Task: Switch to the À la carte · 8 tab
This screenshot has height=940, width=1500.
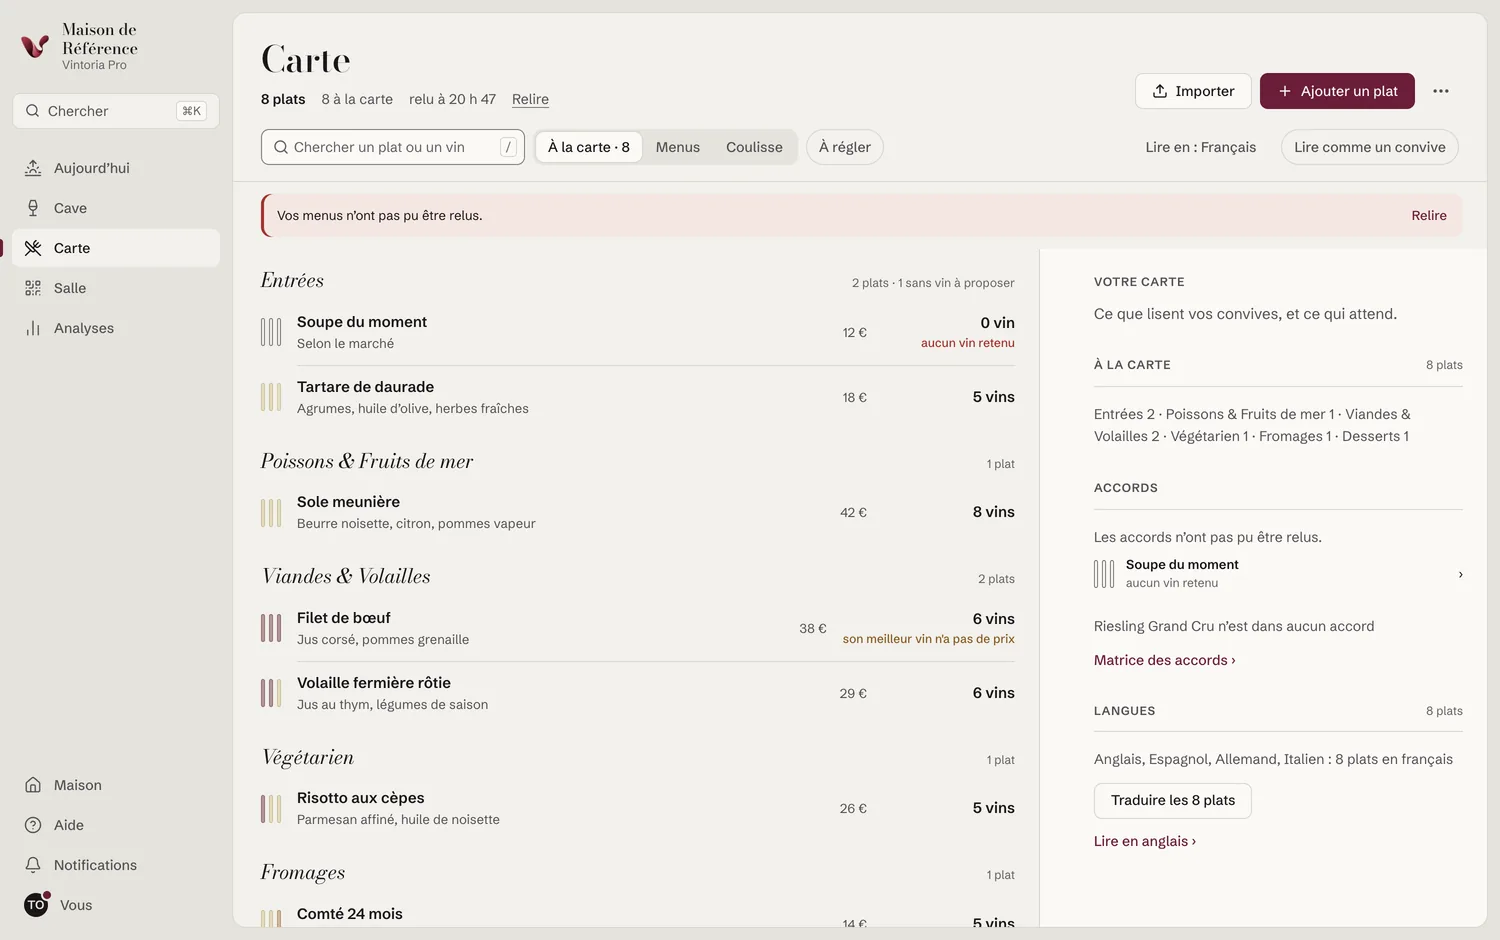Action: point(589,147)
